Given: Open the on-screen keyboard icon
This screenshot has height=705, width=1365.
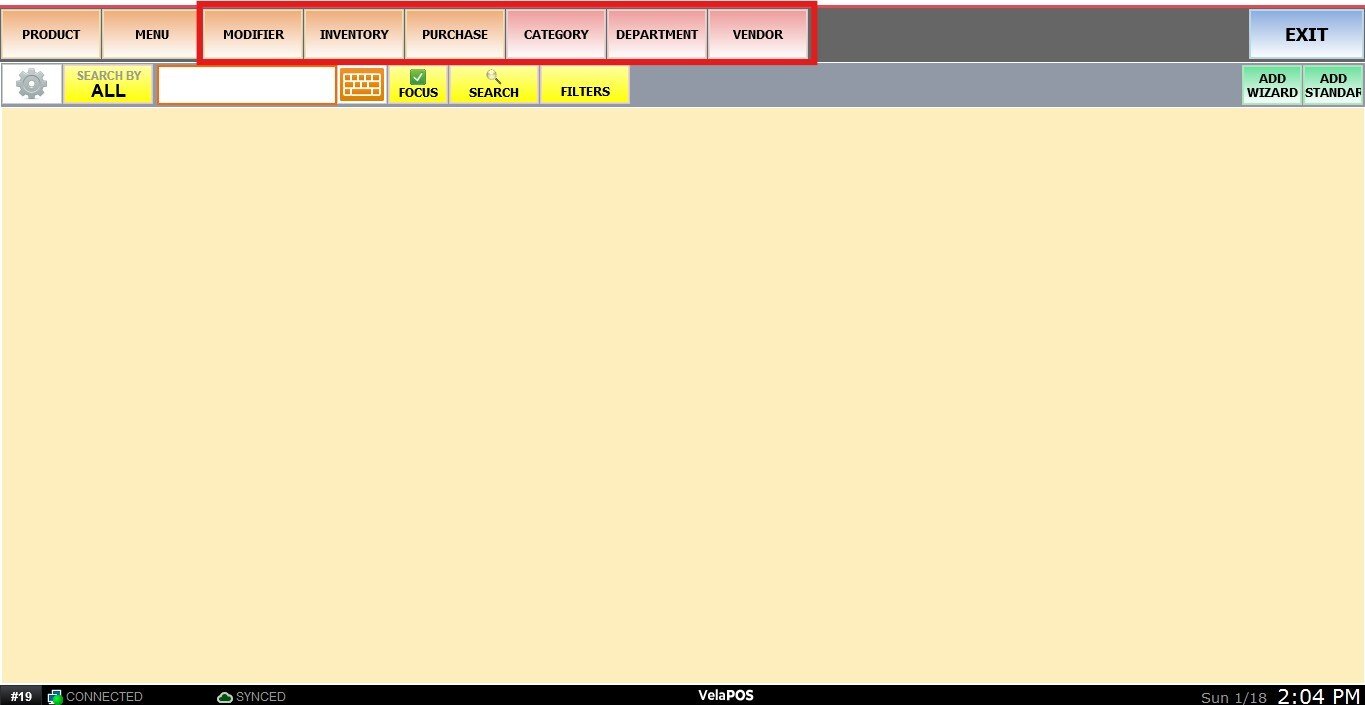Looking at the screenshot, I should 362,85.
